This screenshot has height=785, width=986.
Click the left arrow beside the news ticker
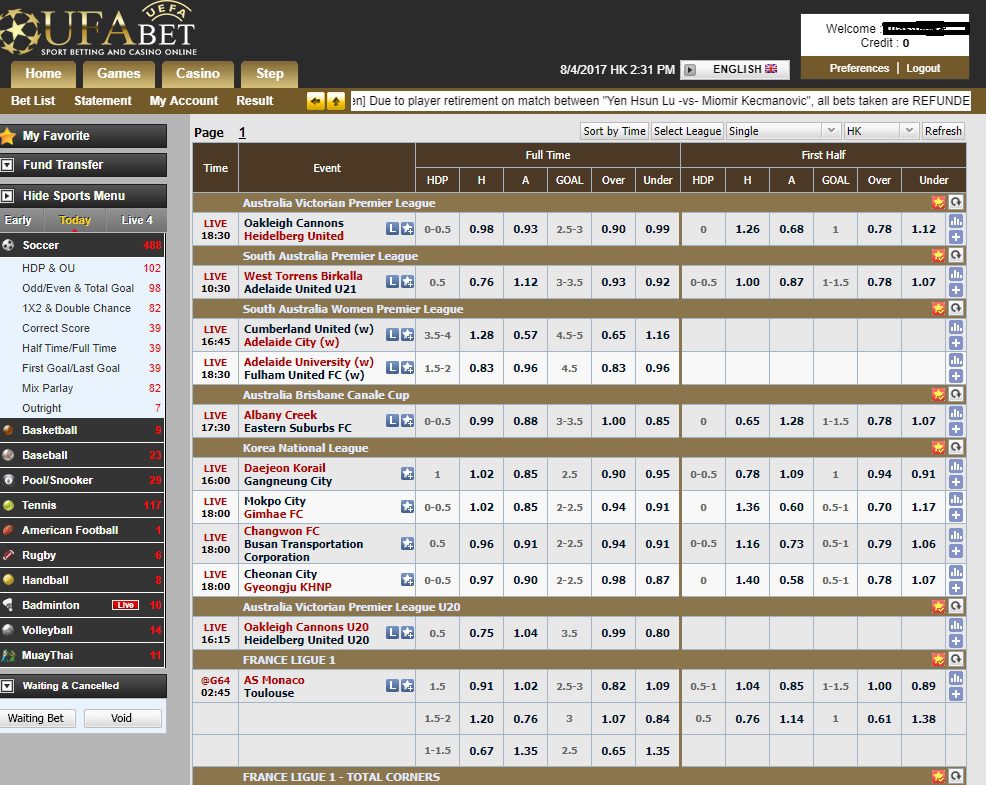tap(316, 101)
